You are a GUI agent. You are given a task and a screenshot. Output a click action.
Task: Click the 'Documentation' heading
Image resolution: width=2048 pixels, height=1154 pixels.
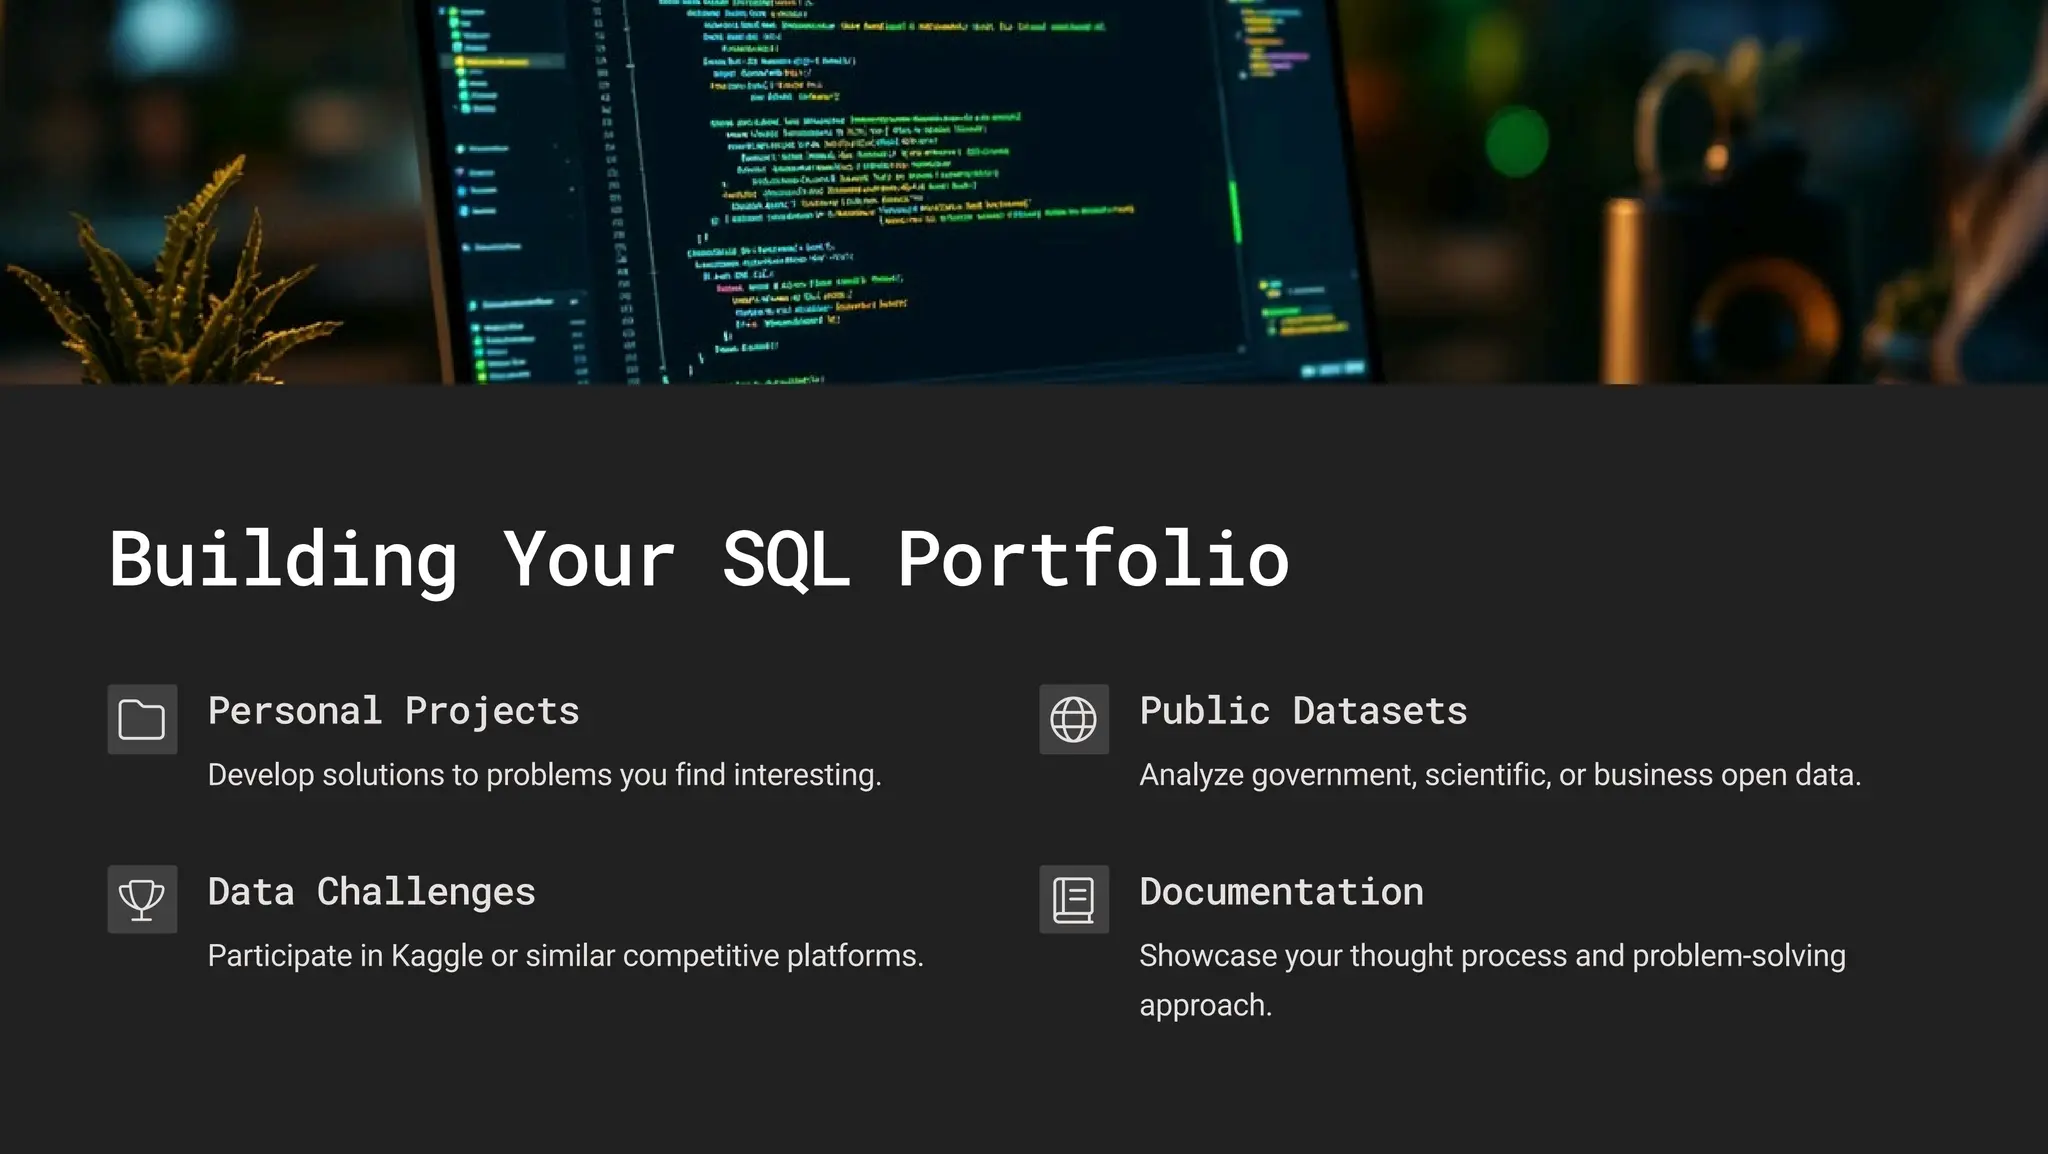1282,892
